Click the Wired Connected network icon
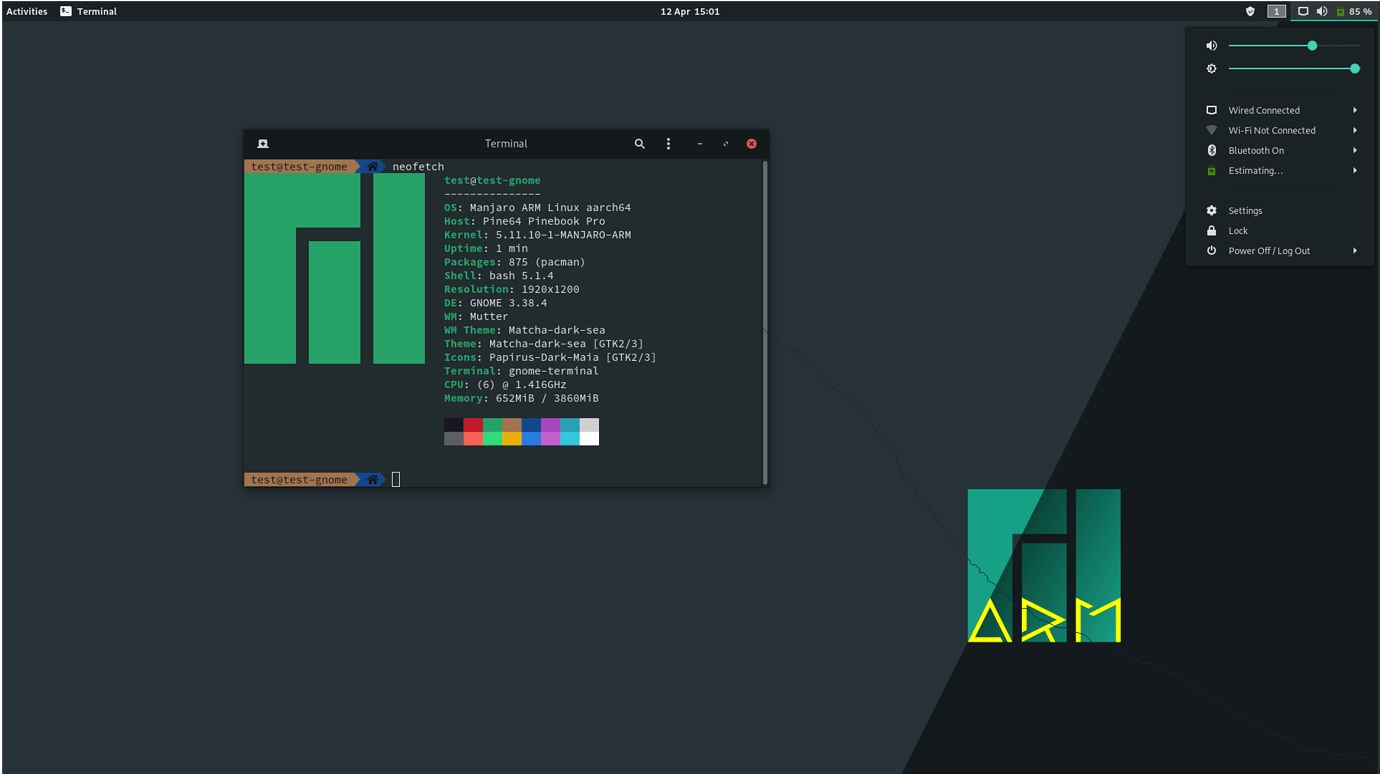 pyautogui.click(x=1211, y=110)
